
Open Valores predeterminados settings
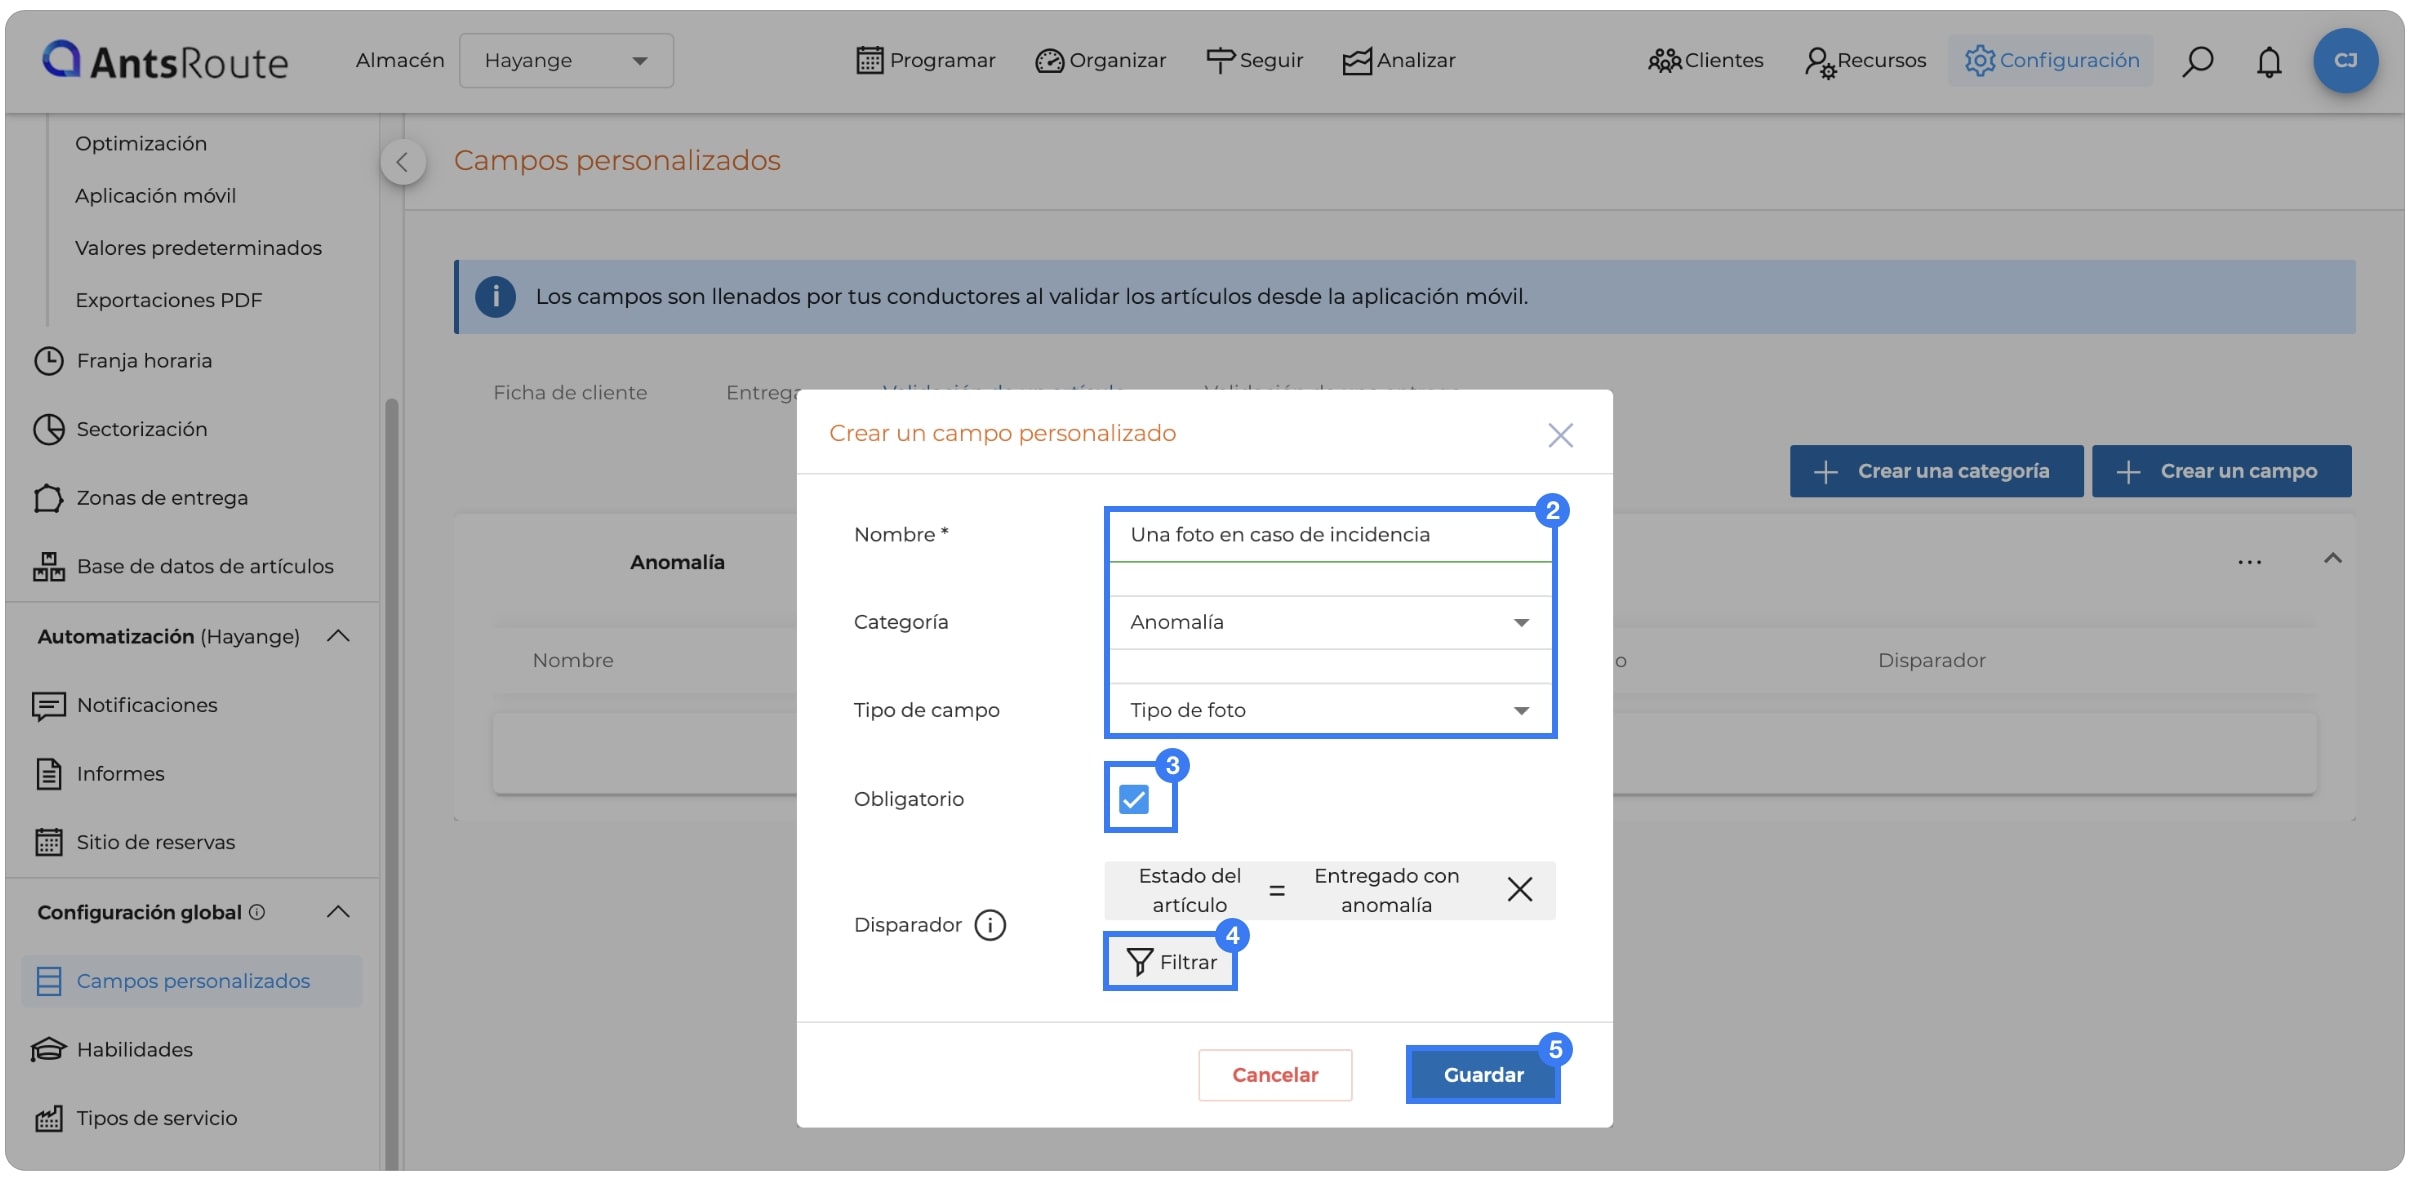tap(198, 248)
